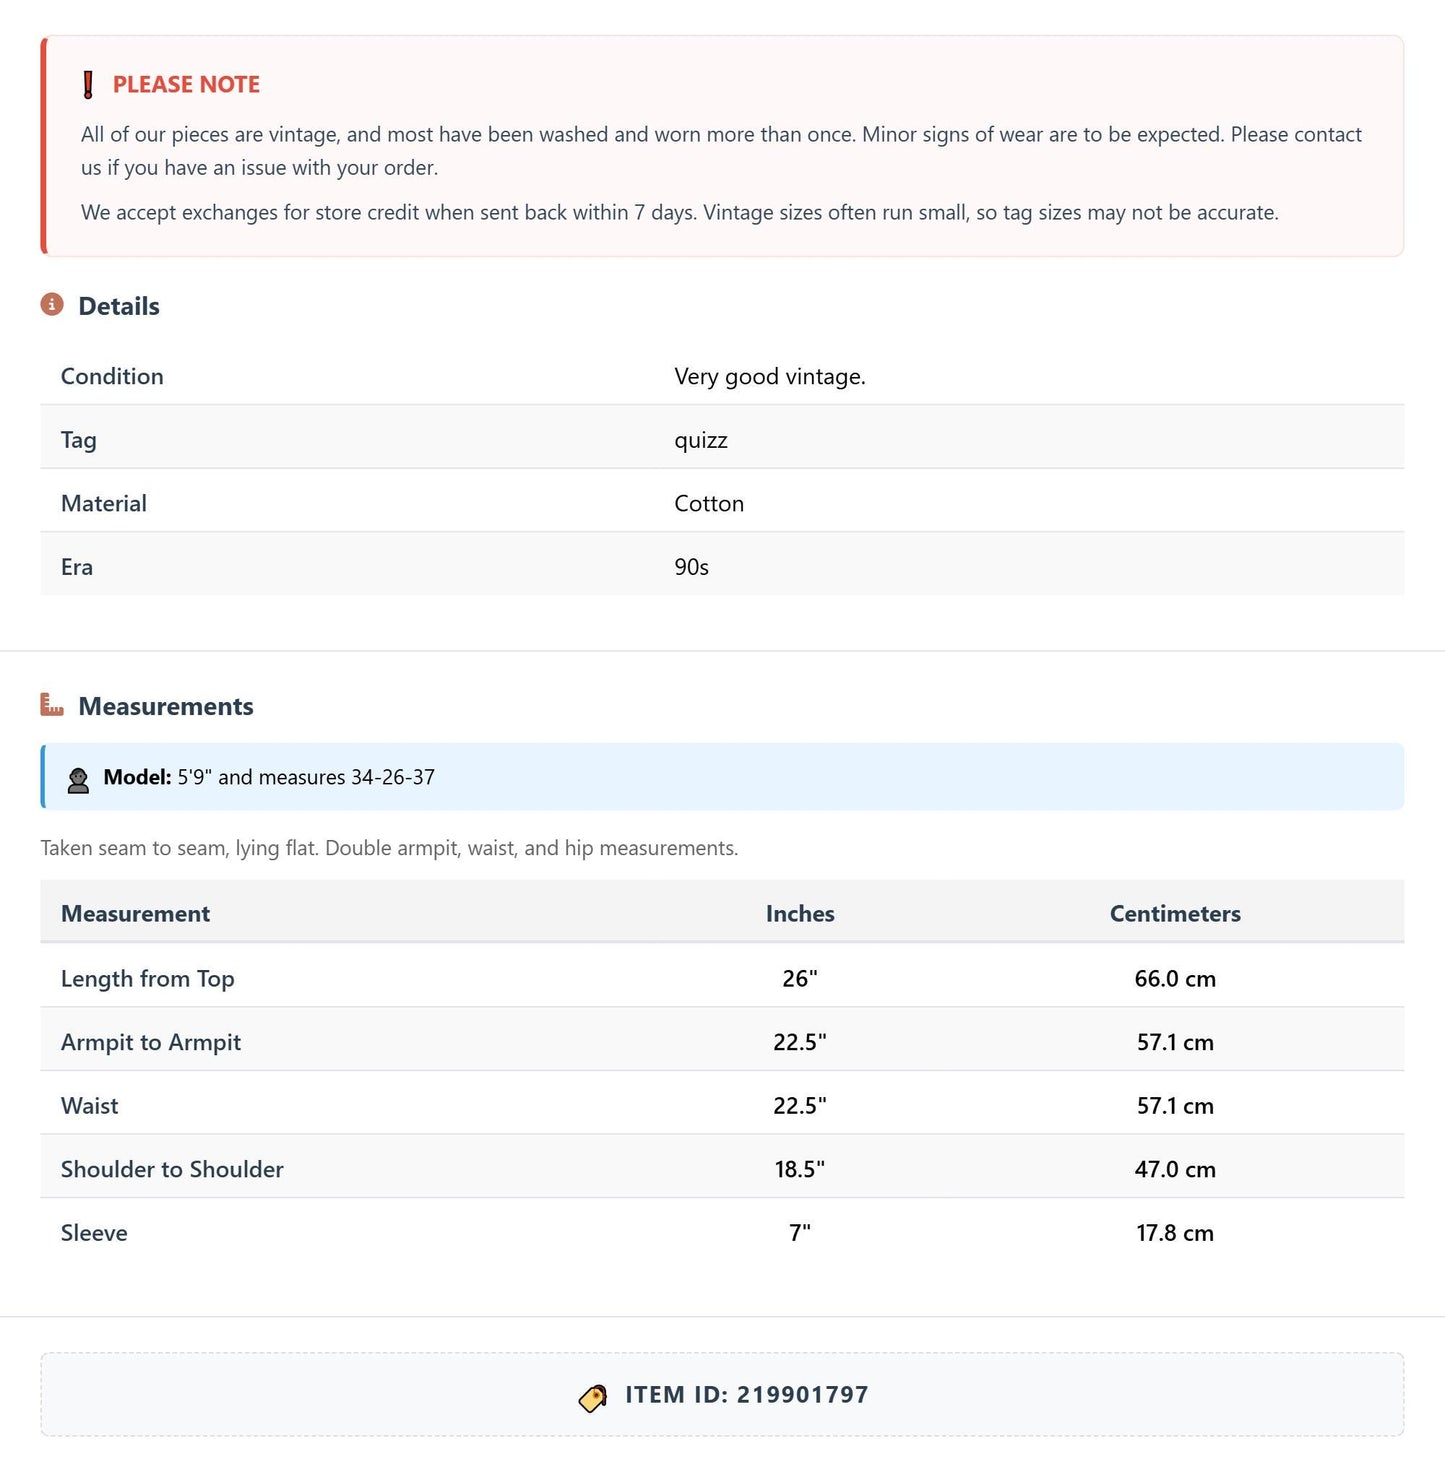Viewport: 1445px width, 1472px height.
Task: Click the PLEASE NOTE heading
Action: (x=186, y=85)
